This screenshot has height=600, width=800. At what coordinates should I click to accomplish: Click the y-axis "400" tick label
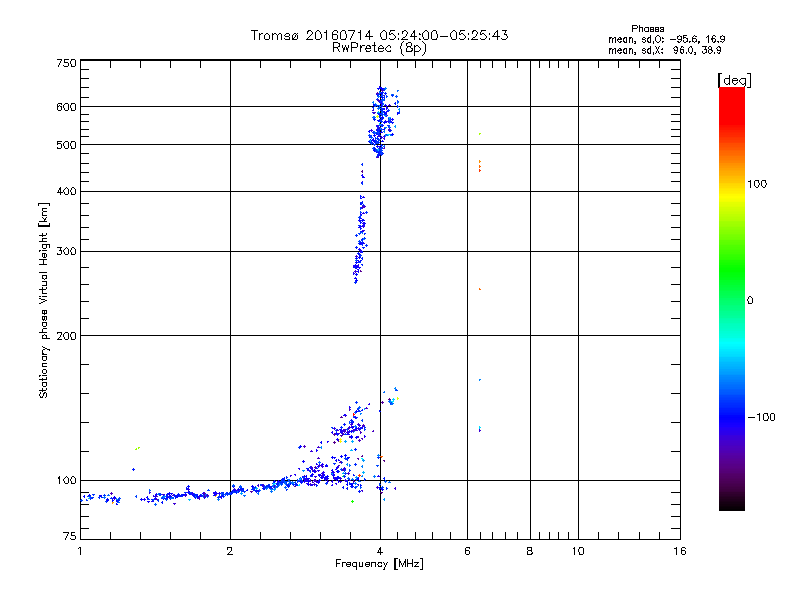pos(66,192)
